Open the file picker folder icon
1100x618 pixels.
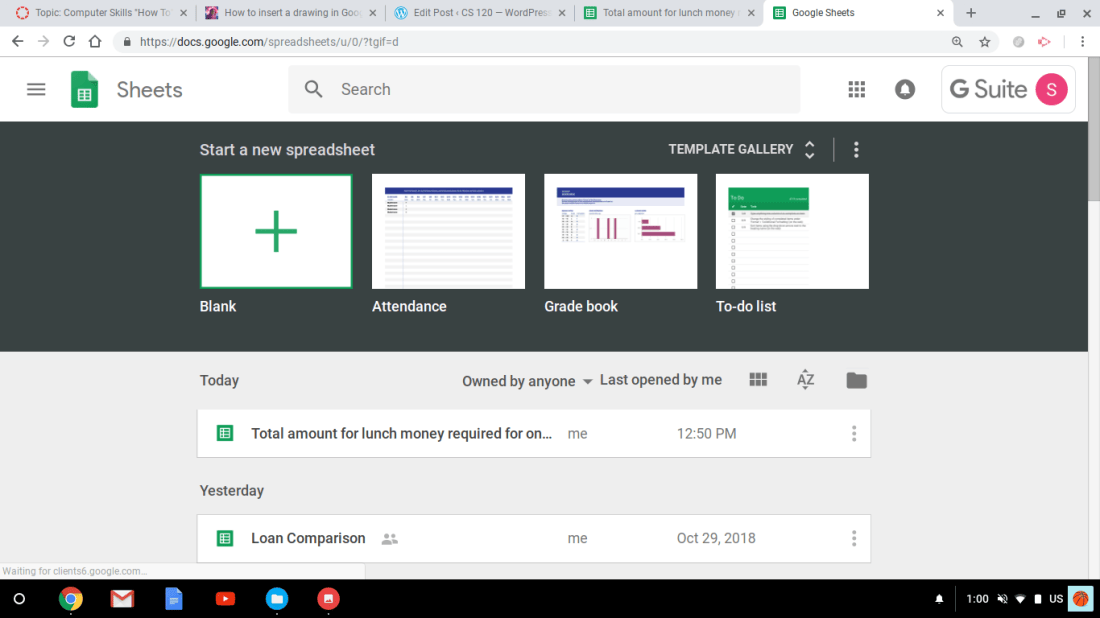[x=857, y=380]
